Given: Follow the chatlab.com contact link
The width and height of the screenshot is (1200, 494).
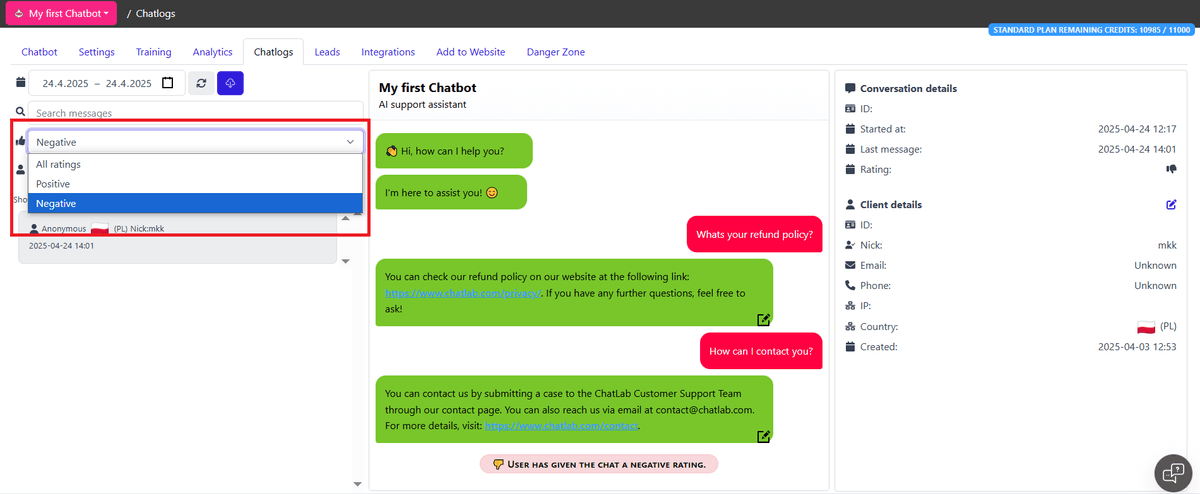Looking at the screenshot, I should tap(560, 426).
